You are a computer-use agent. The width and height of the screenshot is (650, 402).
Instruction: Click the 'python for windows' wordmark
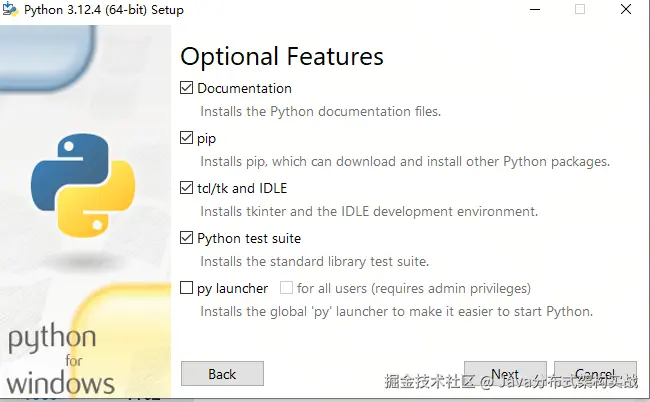(x=58, y=359)
